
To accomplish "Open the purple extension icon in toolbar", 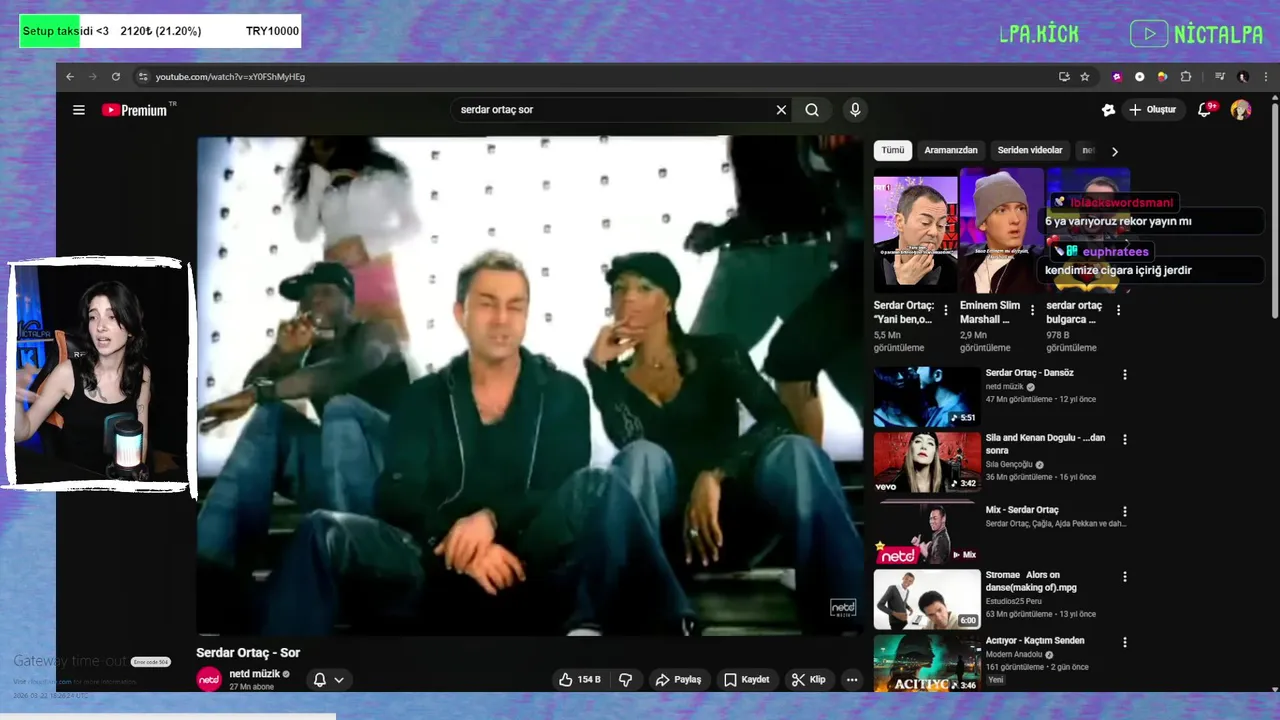I will [1117, 77].
